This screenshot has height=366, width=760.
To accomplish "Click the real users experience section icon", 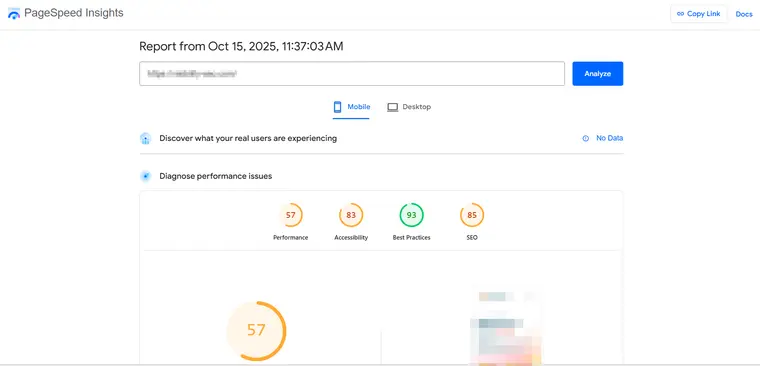I will (145, 139).
